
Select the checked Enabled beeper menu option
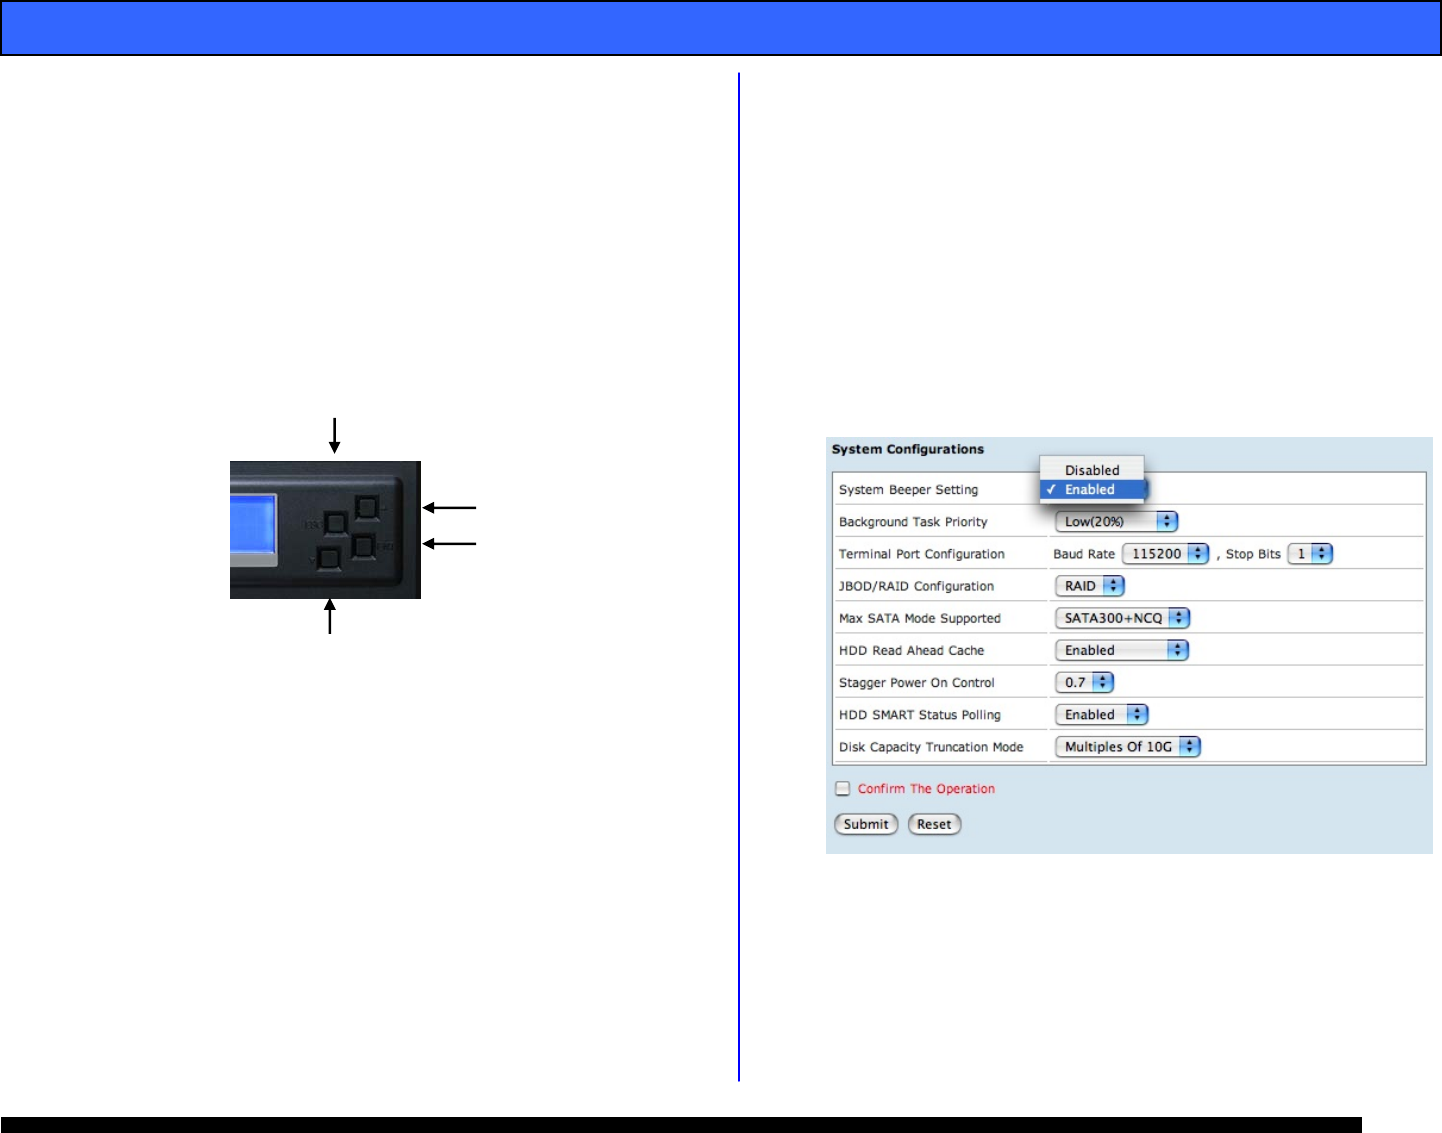[x=1092, y=490]
